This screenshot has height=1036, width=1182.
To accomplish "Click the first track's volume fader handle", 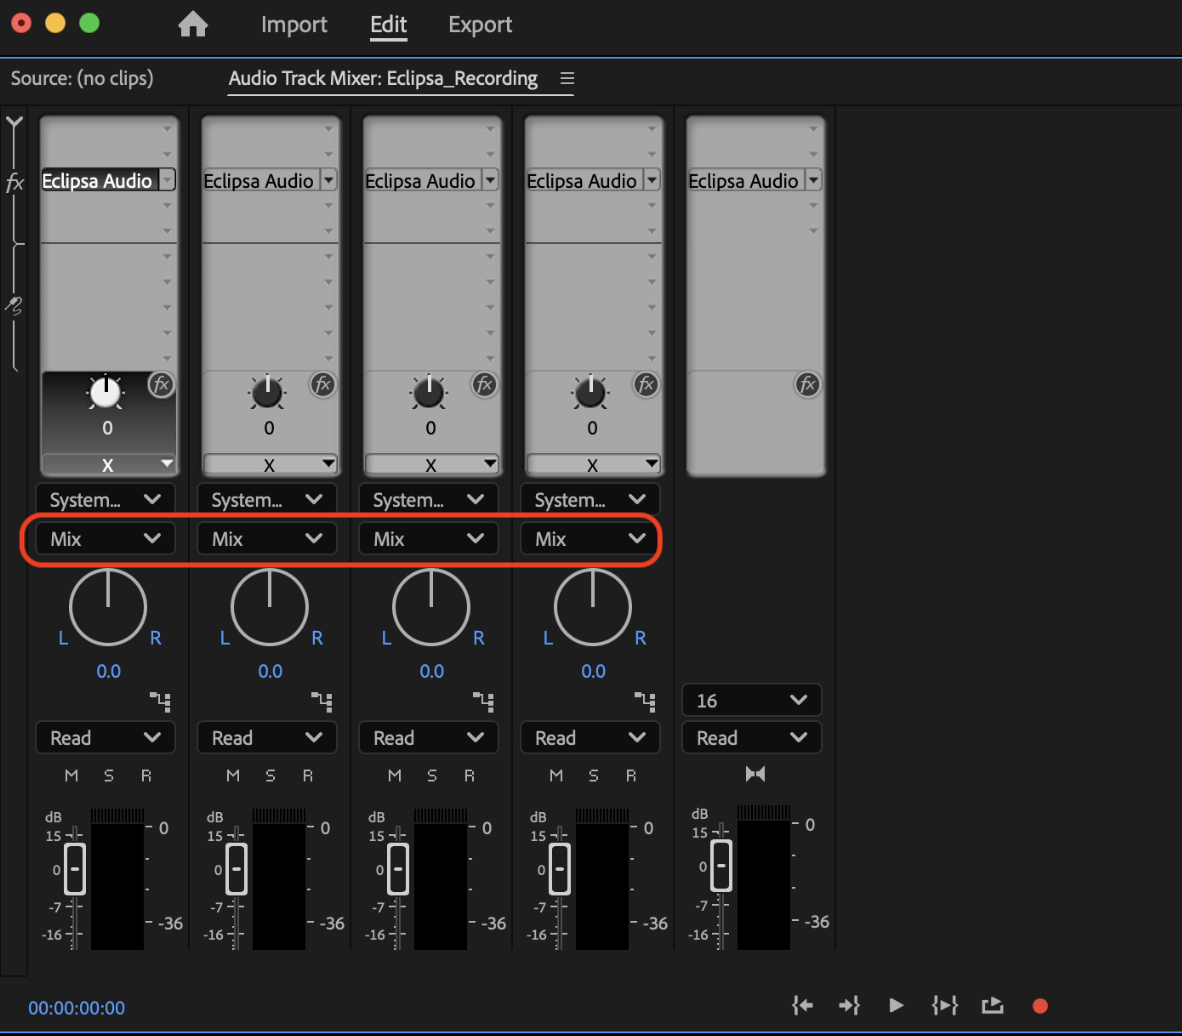I will click(x=74, y=868).
